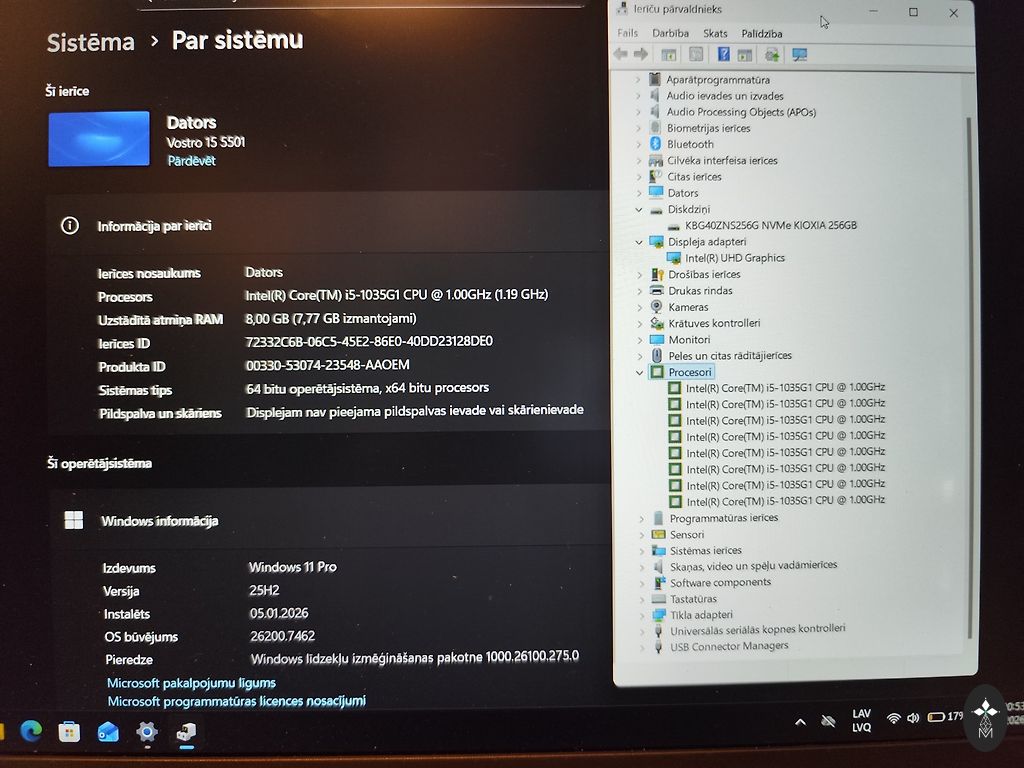This screenshot has width=1024, height=768.
Task: Expand the Tīkla adapteri category
Action: (x=641, y=615)
